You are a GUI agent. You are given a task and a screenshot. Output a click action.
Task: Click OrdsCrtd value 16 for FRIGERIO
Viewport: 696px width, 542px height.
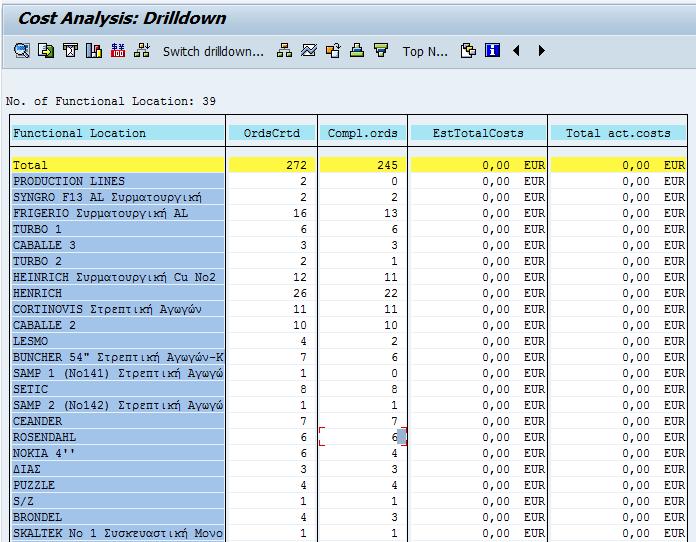[x=300, y=213]
